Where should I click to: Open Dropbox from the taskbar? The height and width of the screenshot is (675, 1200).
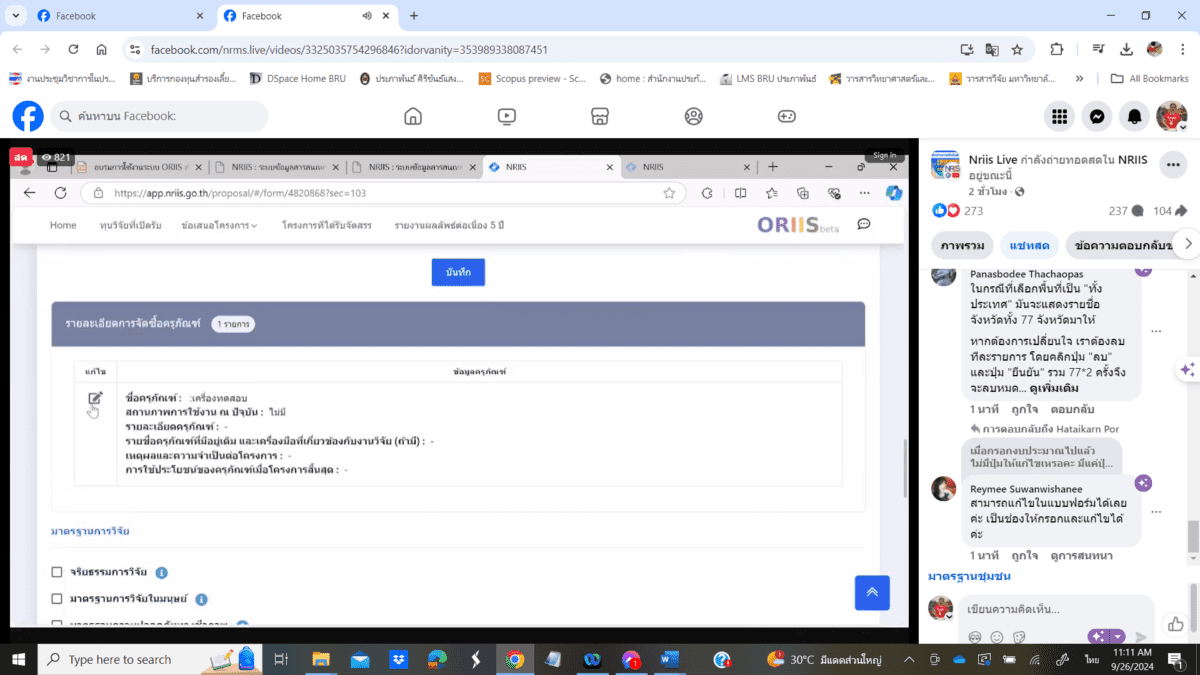coord(399,659)
